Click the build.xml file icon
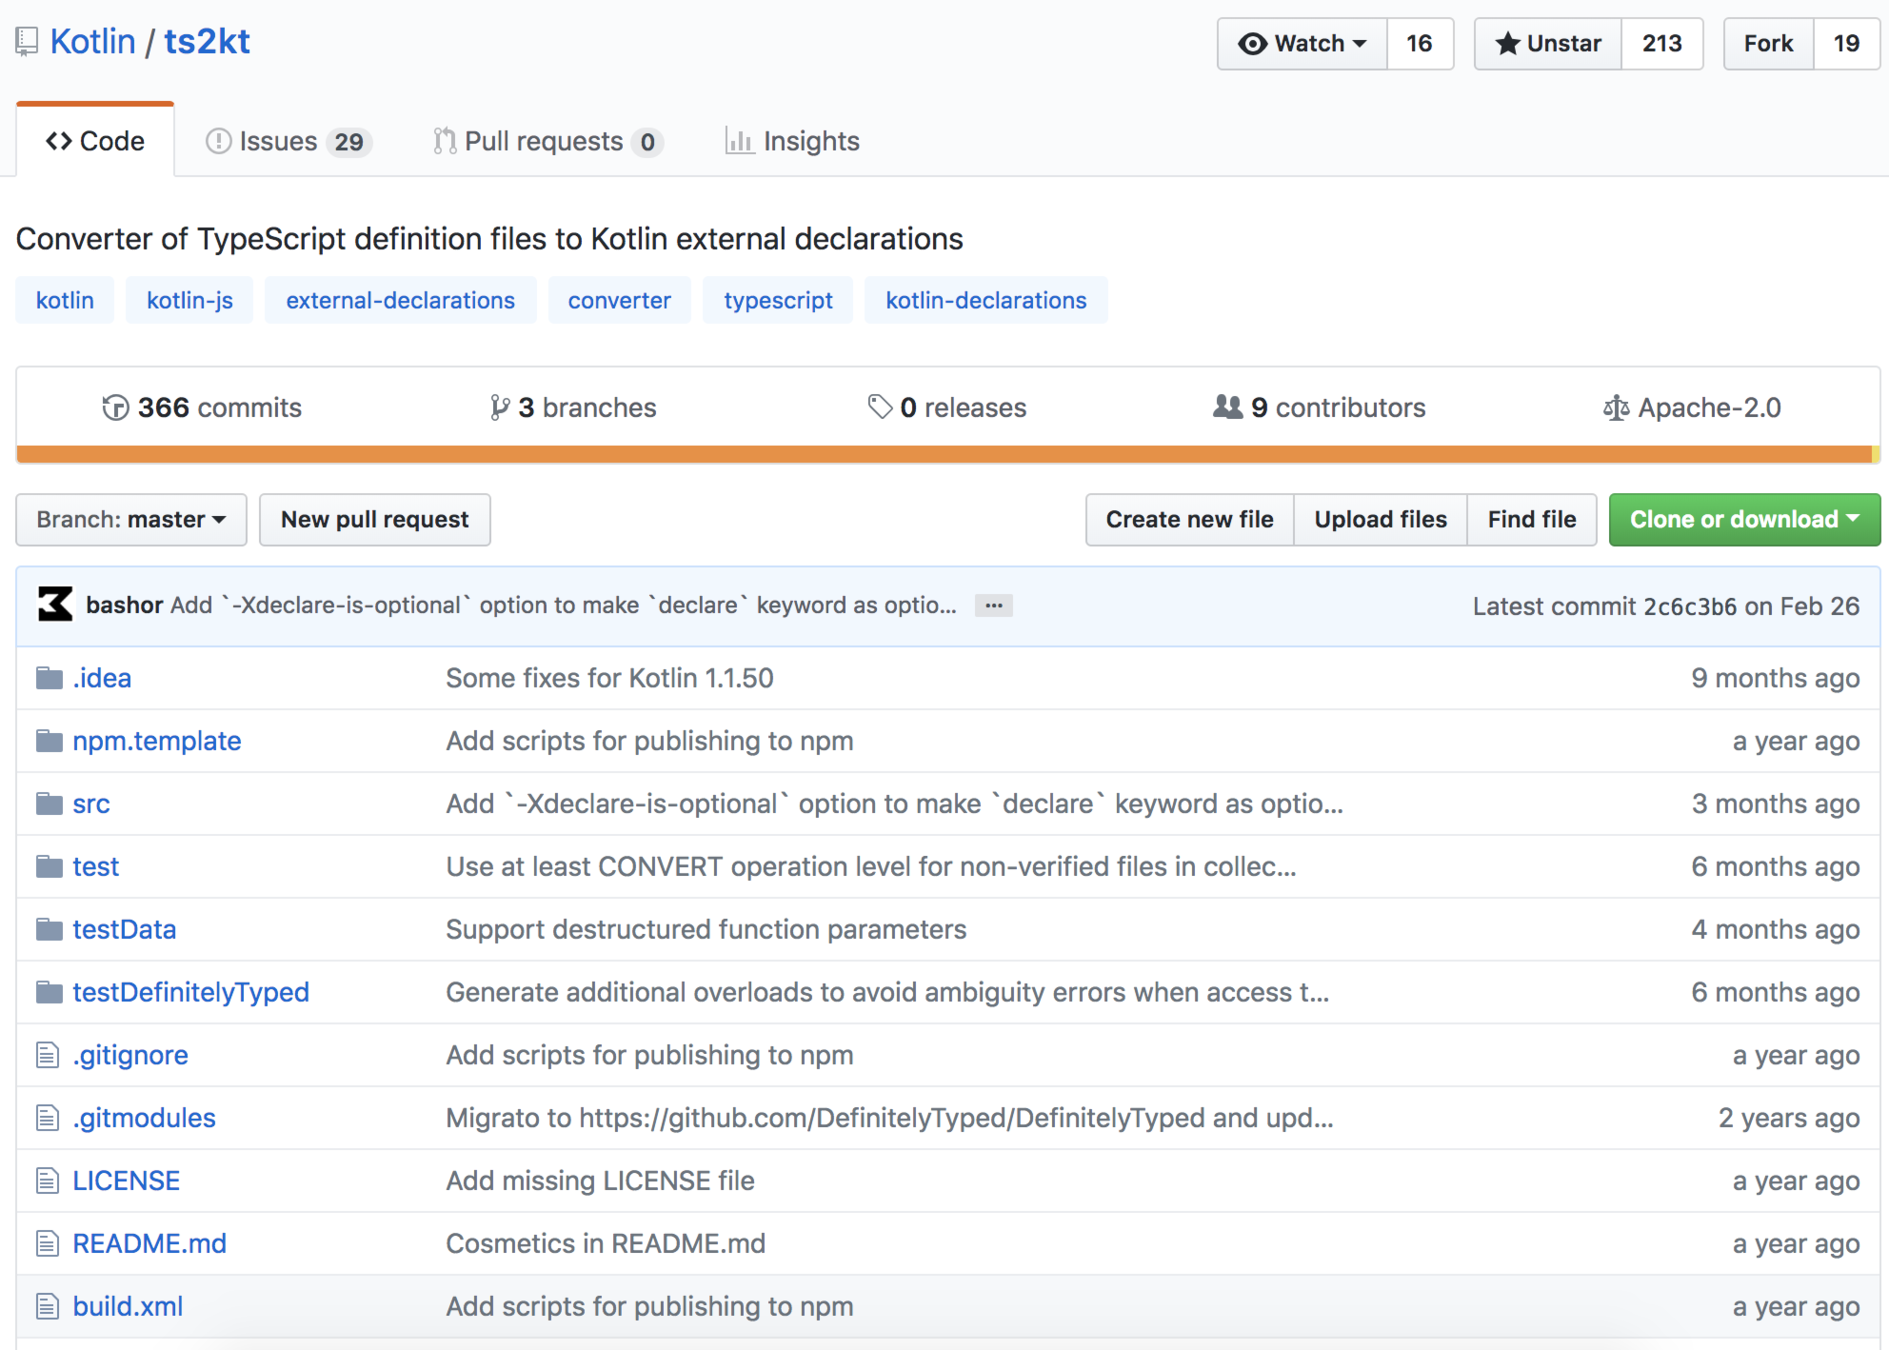 [x=47, y=1307]
